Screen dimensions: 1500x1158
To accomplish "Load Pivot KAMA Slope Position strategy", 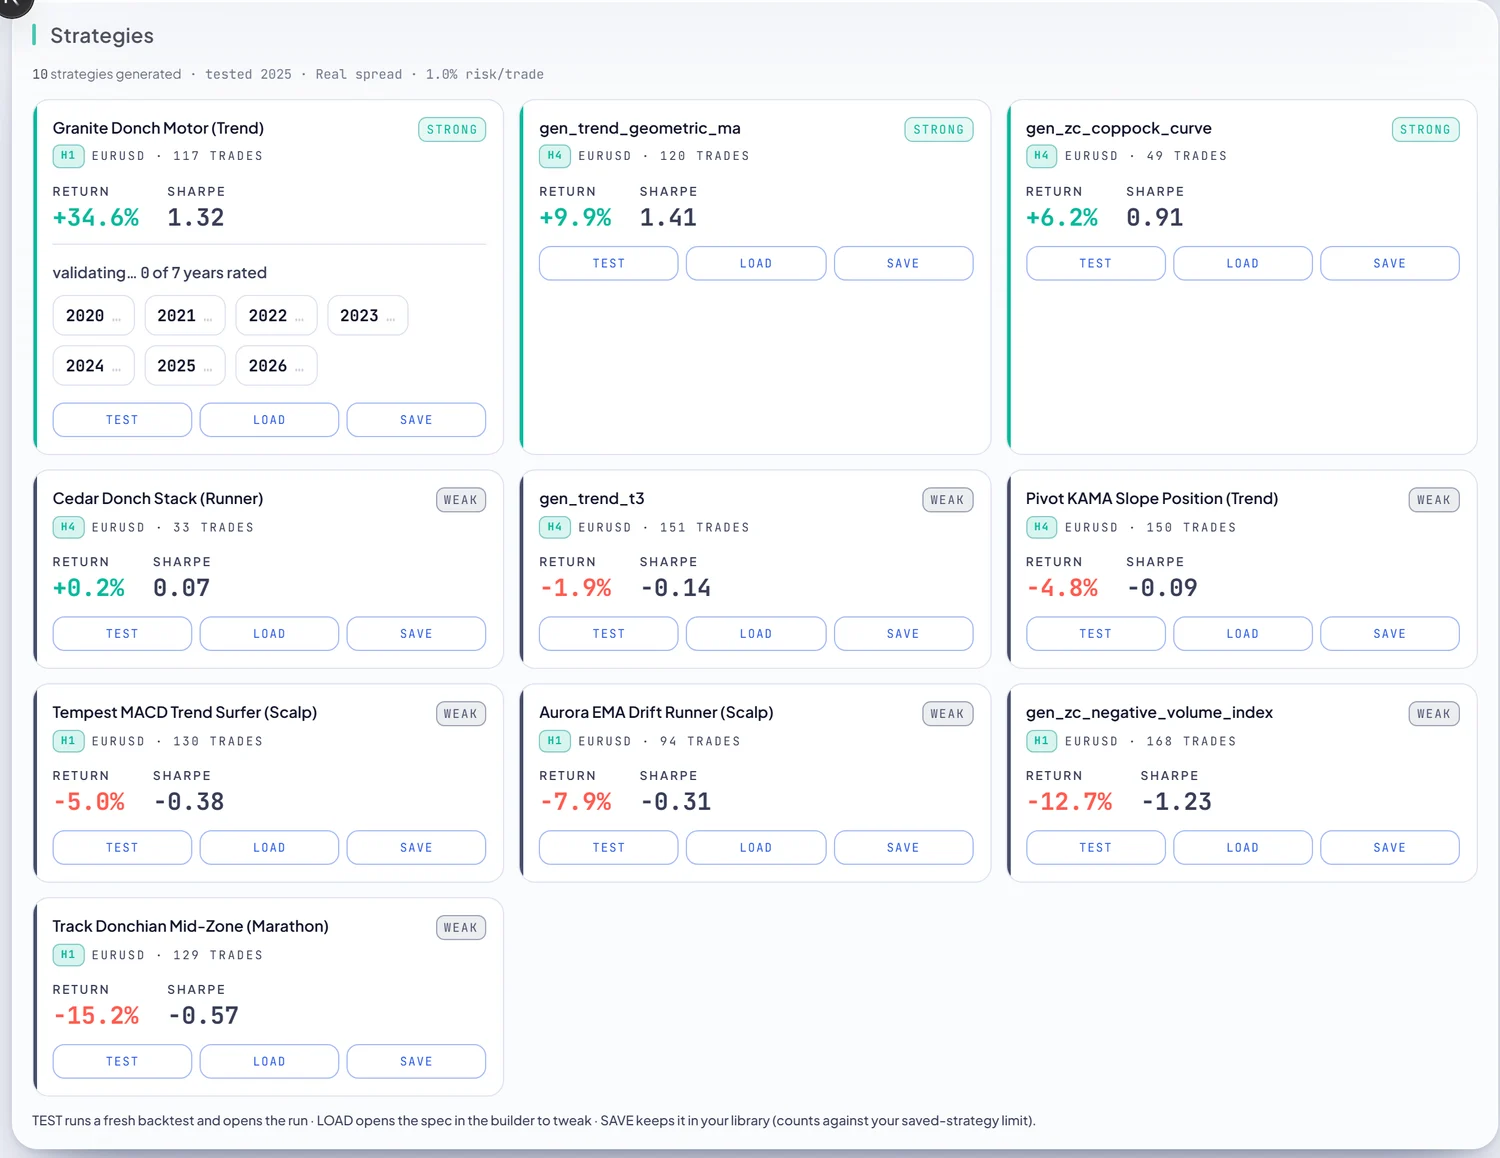I will click(x=1243, y=634).
